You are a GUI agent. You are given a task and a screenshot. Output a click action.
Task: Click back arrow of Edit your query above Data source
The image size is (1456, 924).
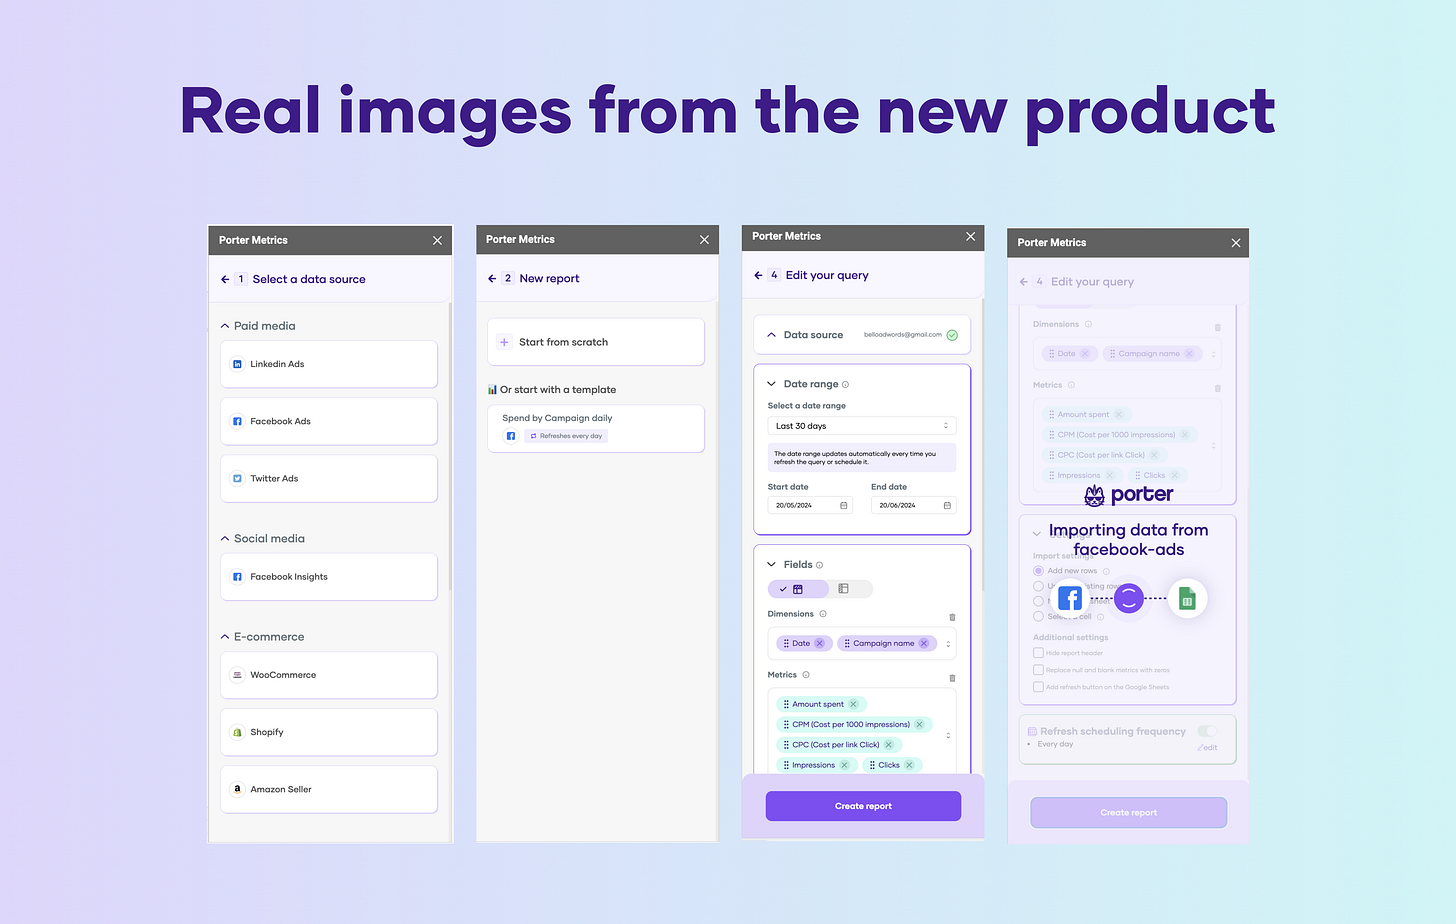click(758, 275)
